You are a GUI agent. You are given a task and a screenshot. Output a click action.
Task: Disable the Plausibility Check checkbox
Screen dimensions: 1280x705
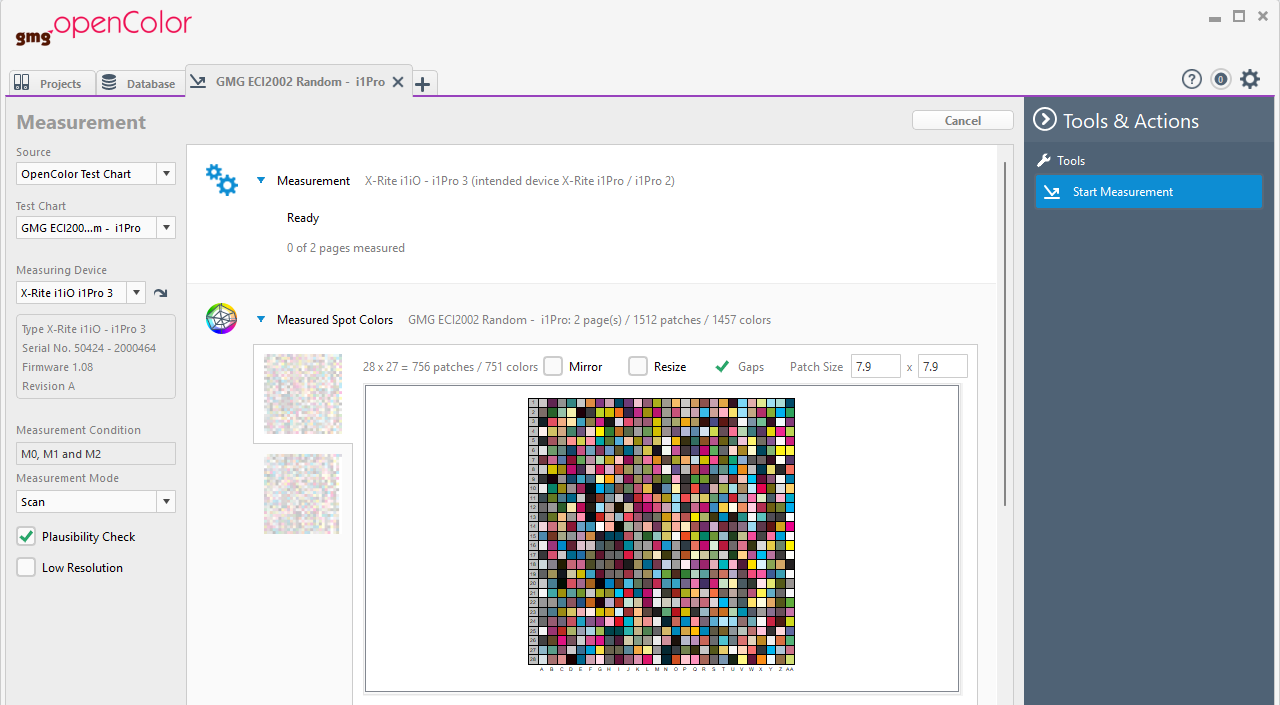tap(25, 536)
